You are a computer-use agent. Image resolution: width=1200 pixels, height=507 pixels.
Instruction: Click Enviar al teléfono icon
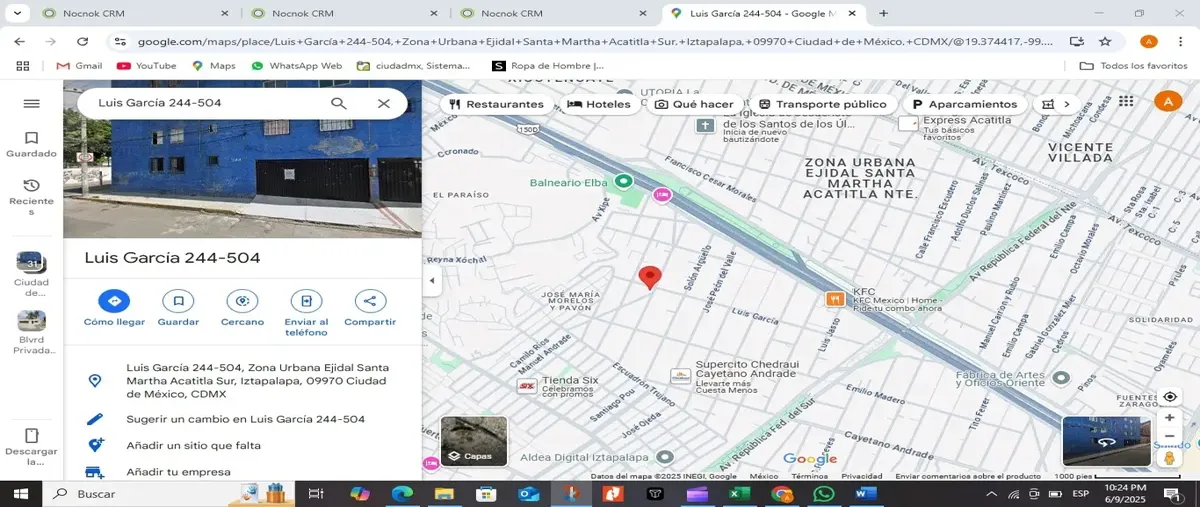[x=306, y=300]
